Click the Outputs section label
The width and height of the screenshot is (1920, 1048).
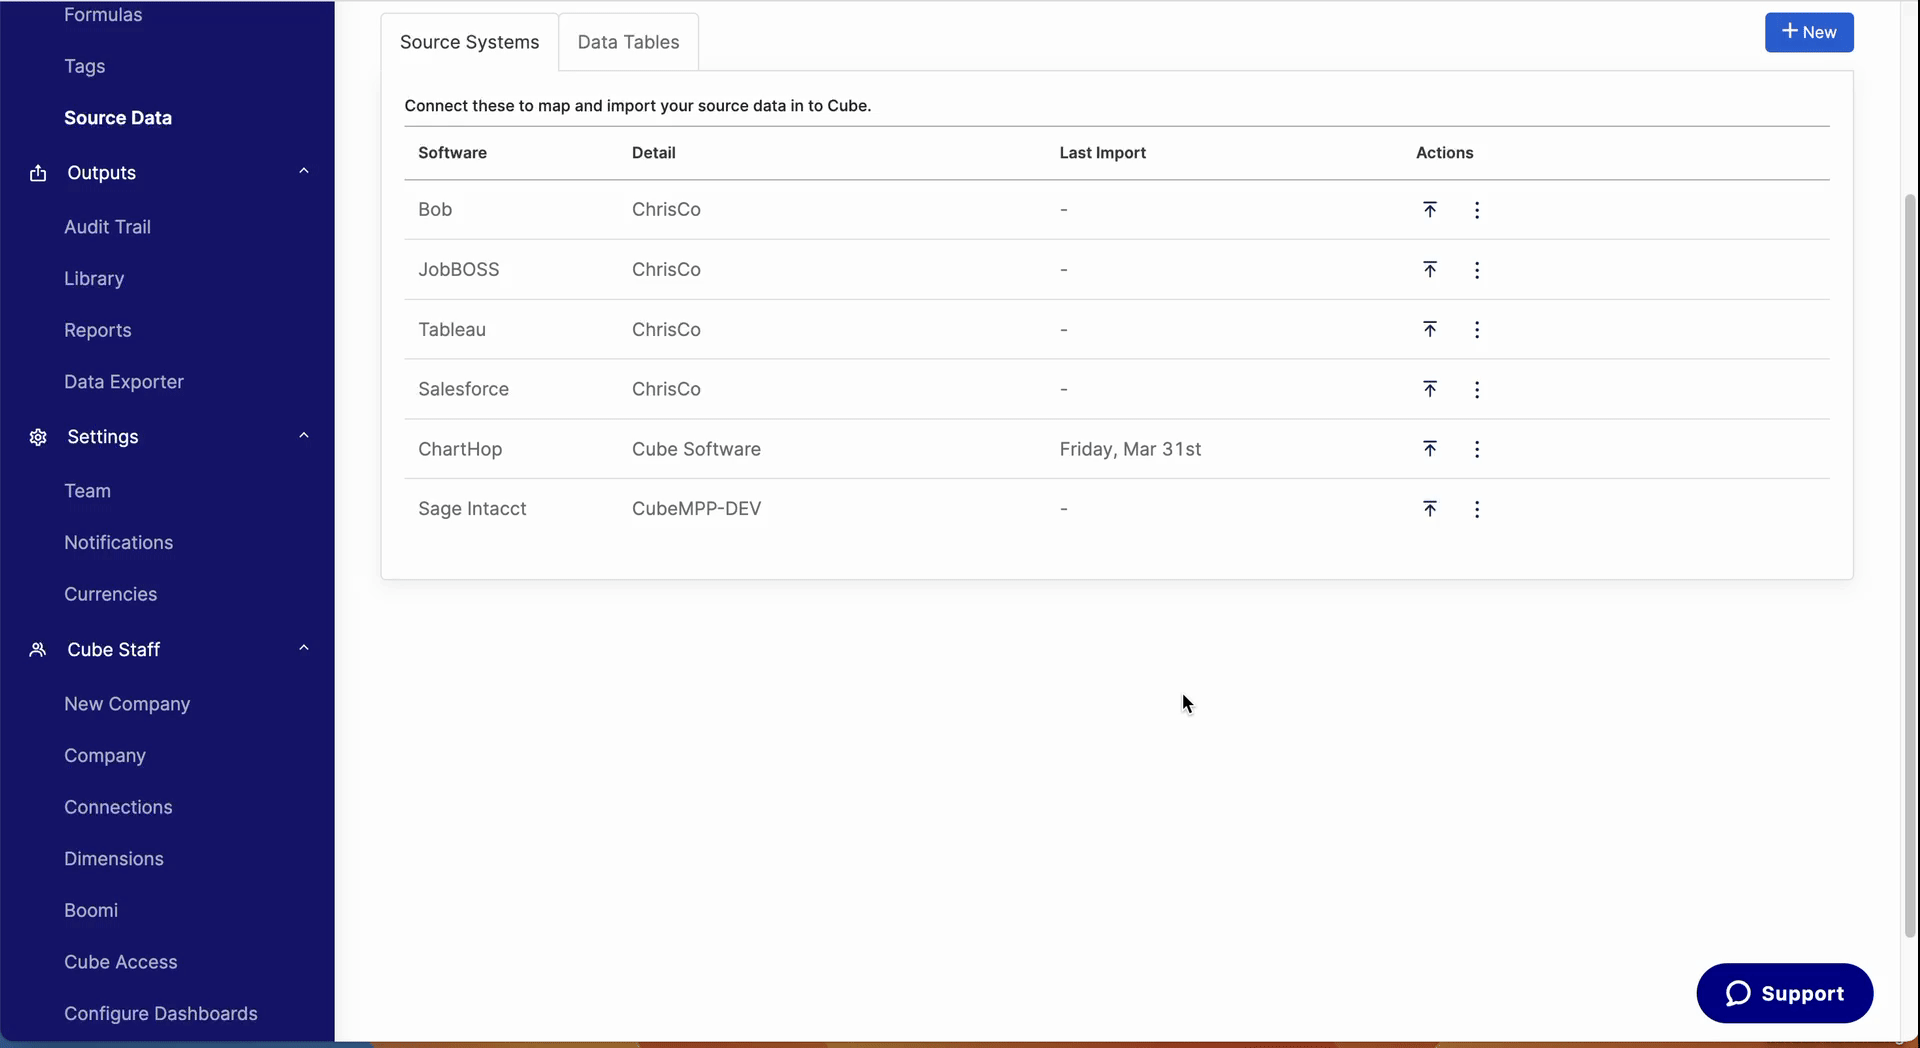(101, 173)
